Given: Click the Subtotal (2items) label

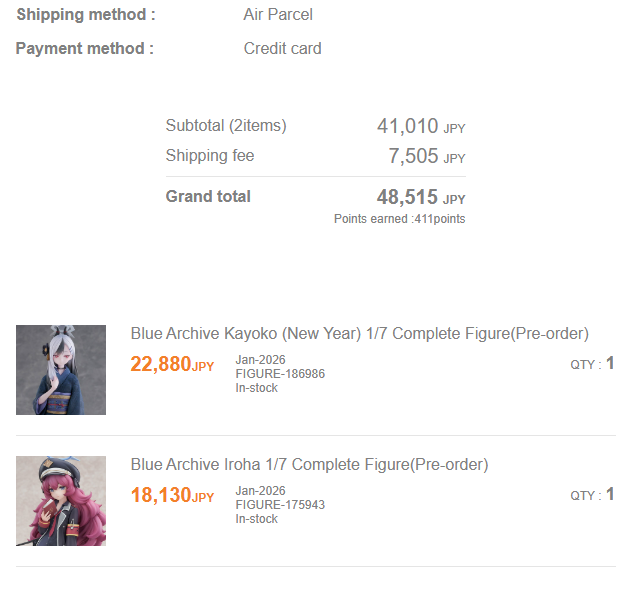Looking at the screenshot, I should [226, 126].
